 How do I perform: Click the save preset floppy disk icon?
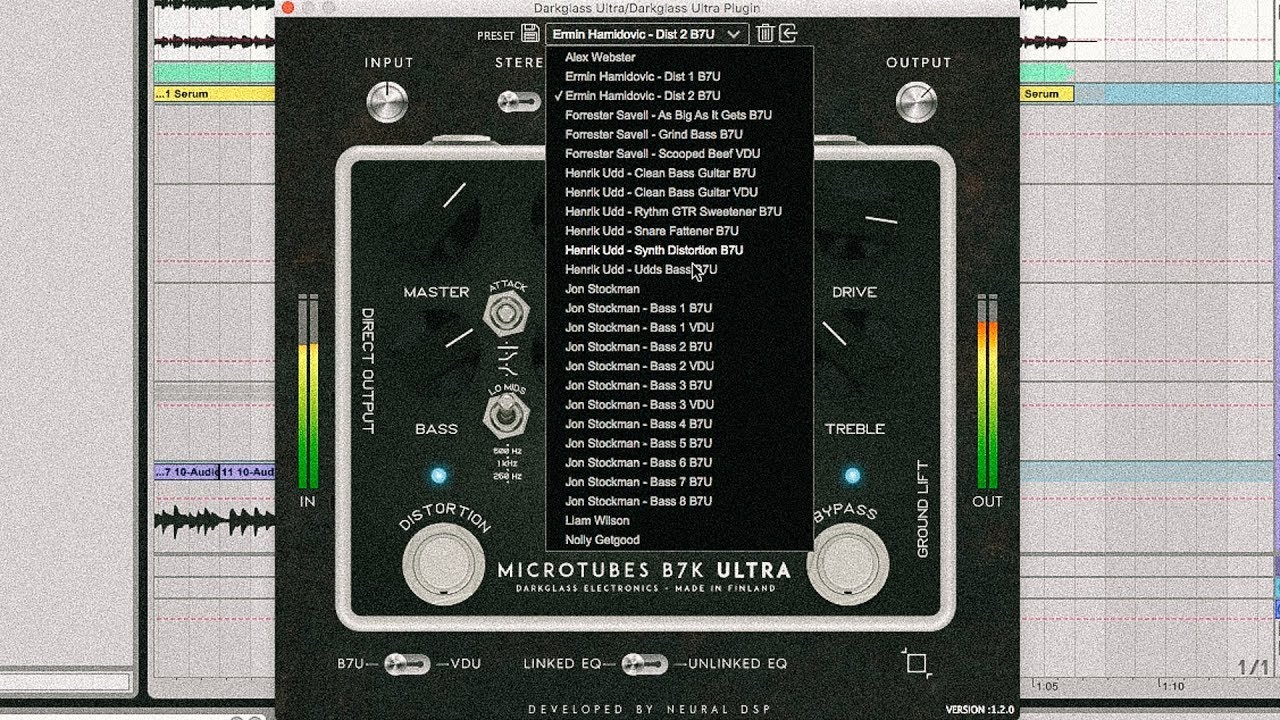click(x=530, y=34)
